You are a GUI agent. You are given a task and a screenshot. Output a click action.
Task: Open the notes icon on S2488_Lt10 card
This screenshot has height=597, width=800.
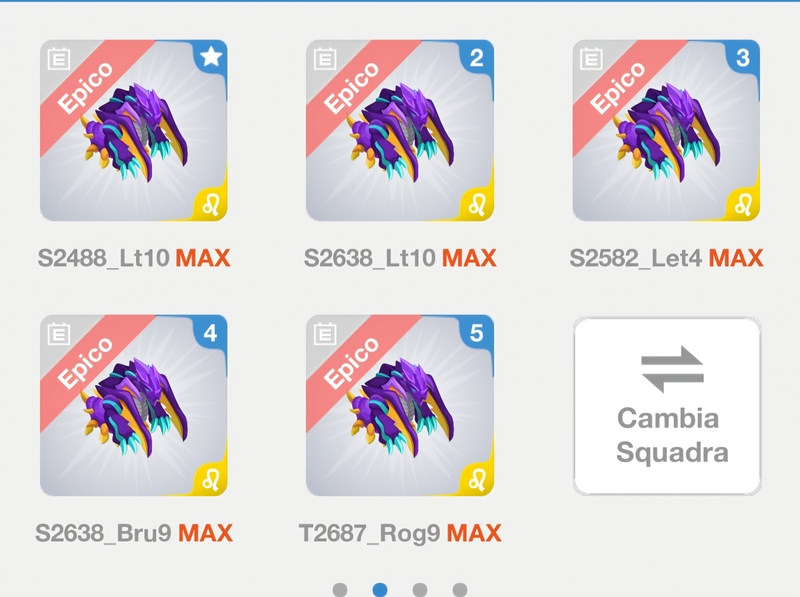coord(59,59)
